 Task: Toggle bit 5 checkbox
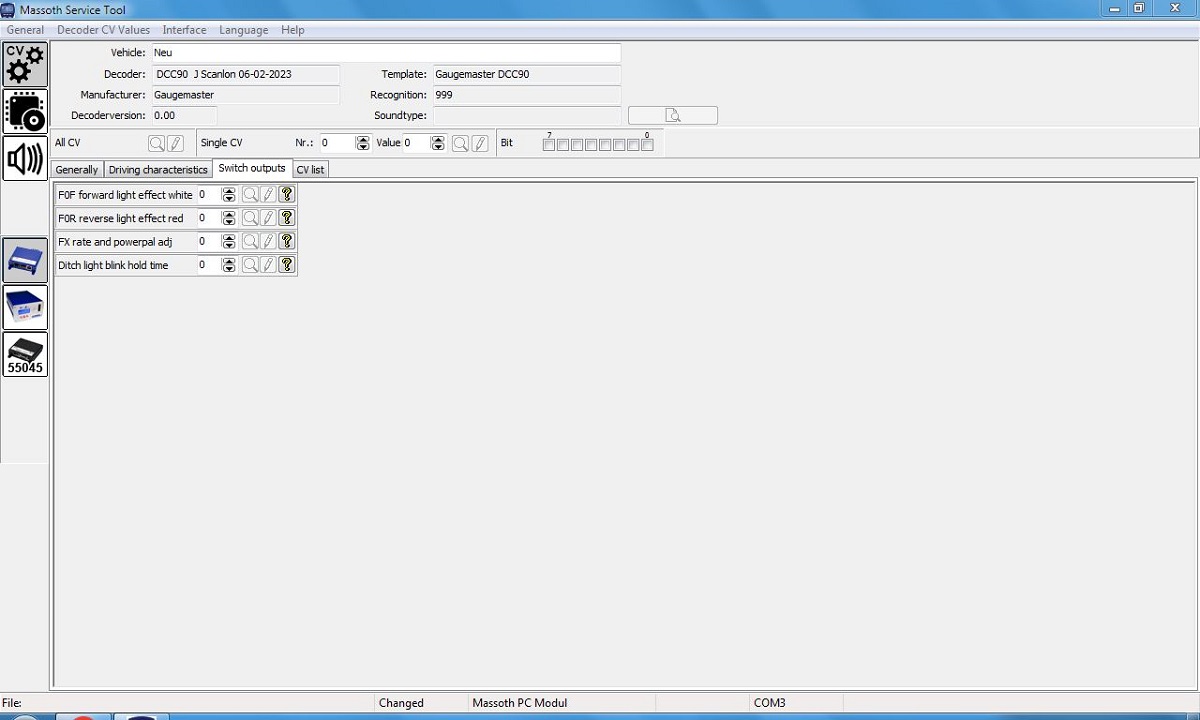pos(577,145)
